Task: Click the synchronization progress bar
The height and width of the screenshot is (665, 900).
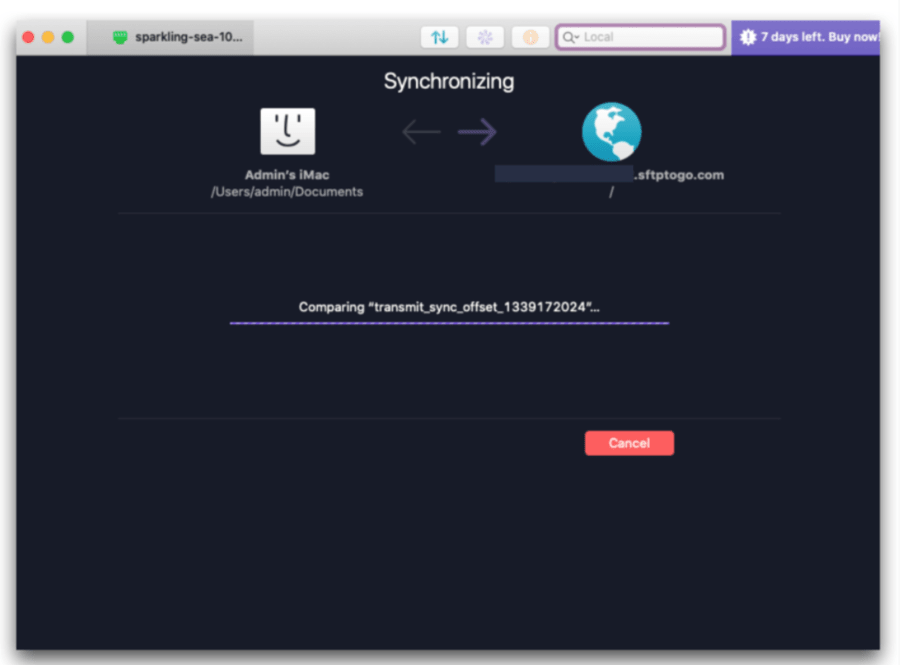Action: coord(449,323)
